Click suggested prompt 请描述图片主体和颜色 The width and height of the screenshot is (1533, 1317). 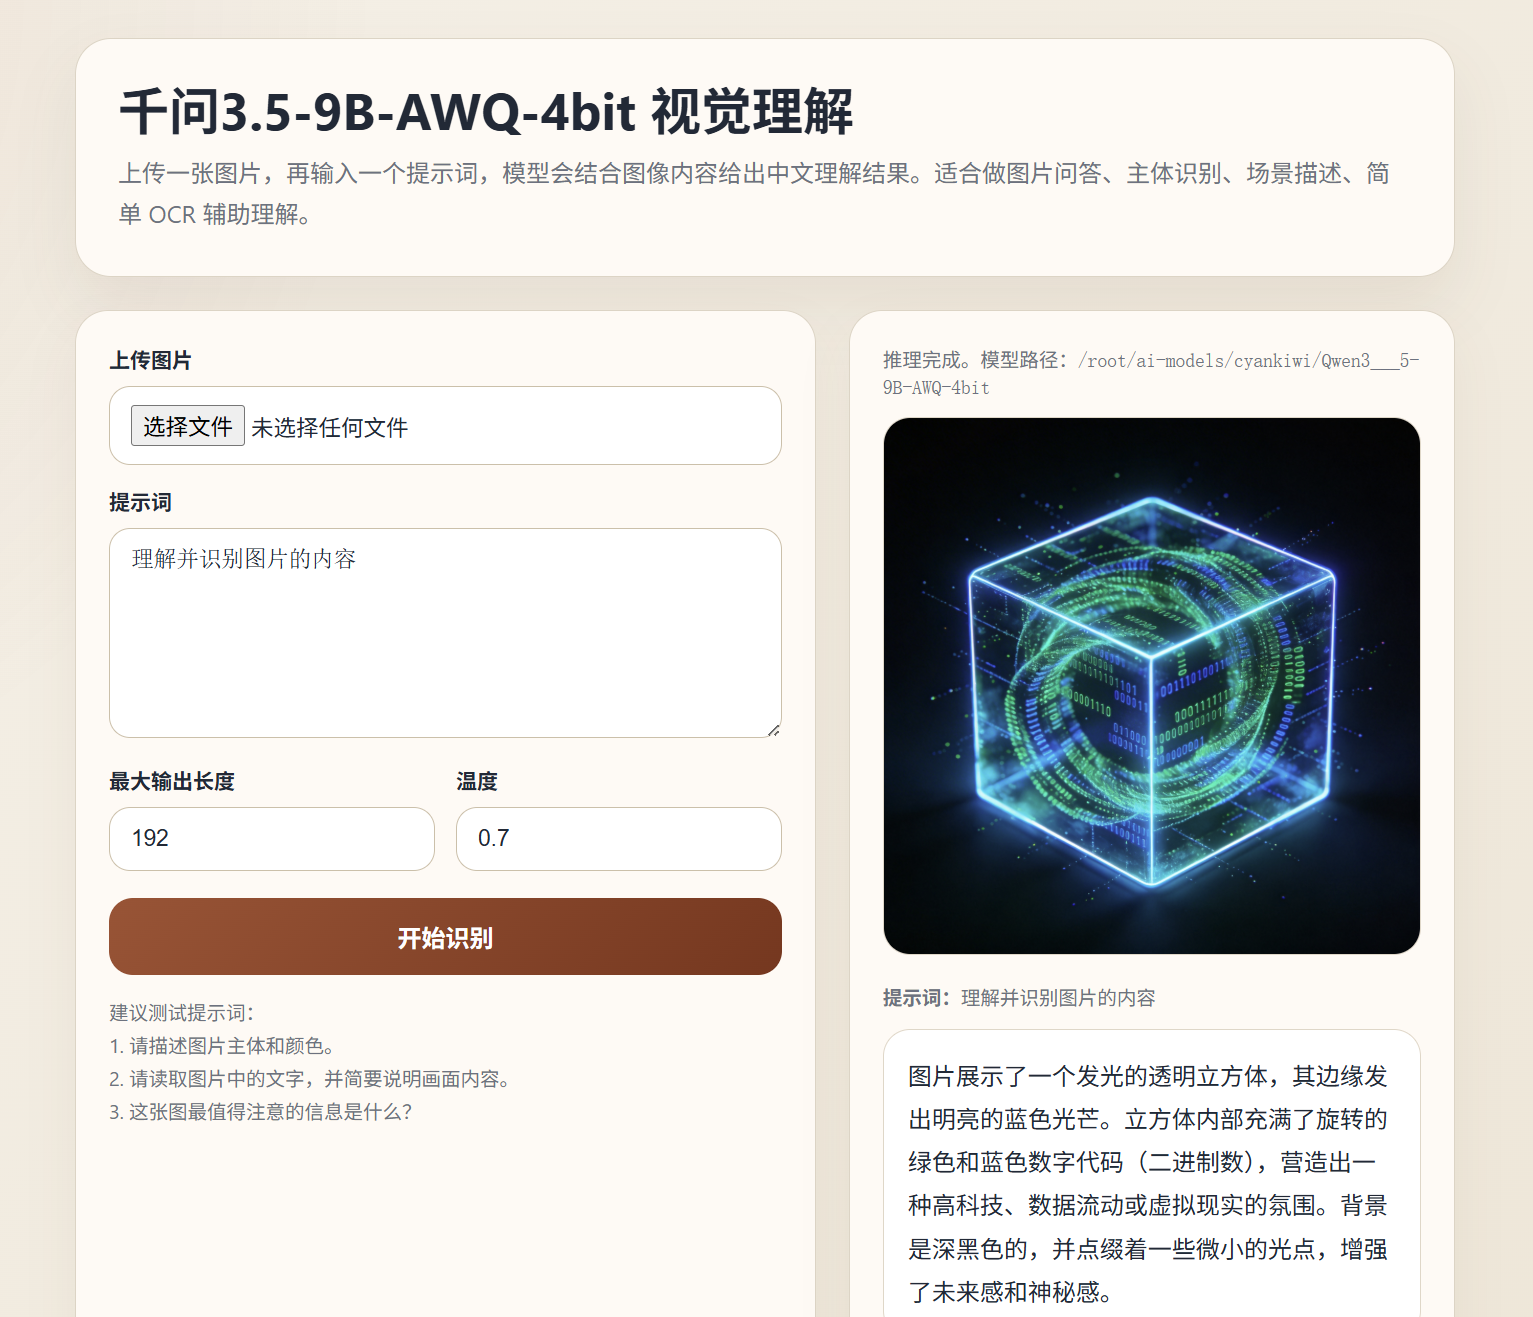click(x=222, y=1046)
